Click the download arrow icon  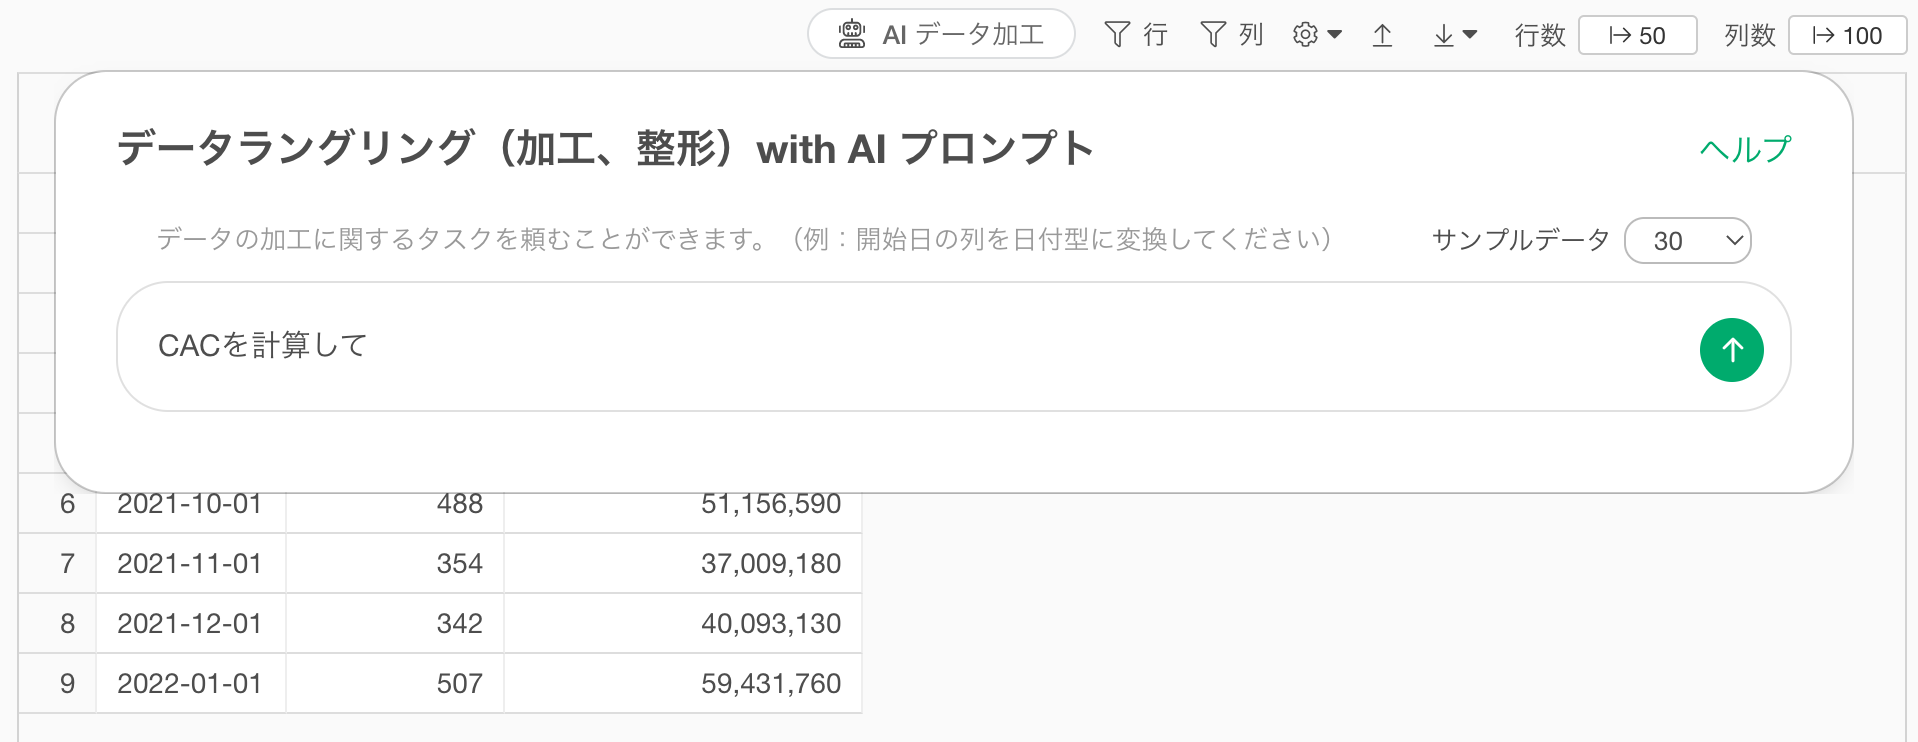(x=1443, y=36)
